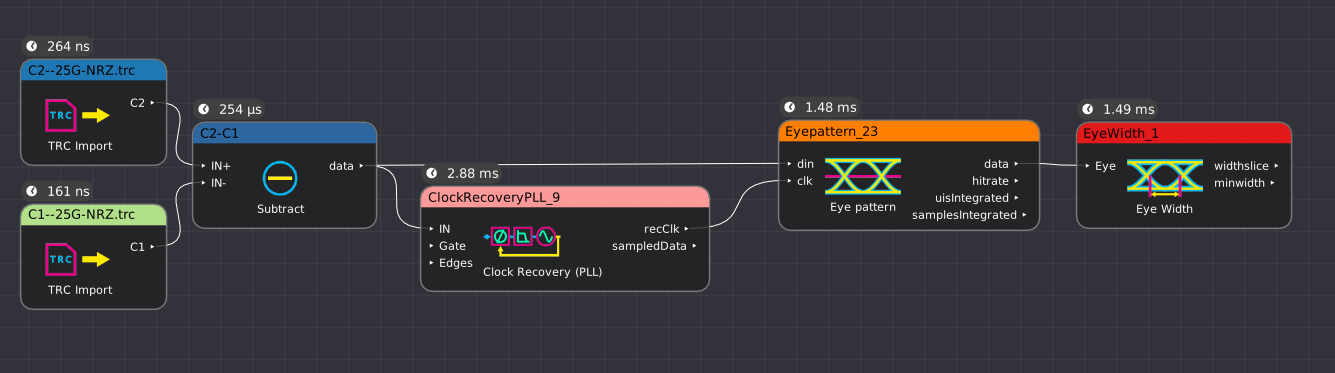
Task: Click the clock icon beside 2.88 ms
Action: pyautogui.click(x=433, y=173)
